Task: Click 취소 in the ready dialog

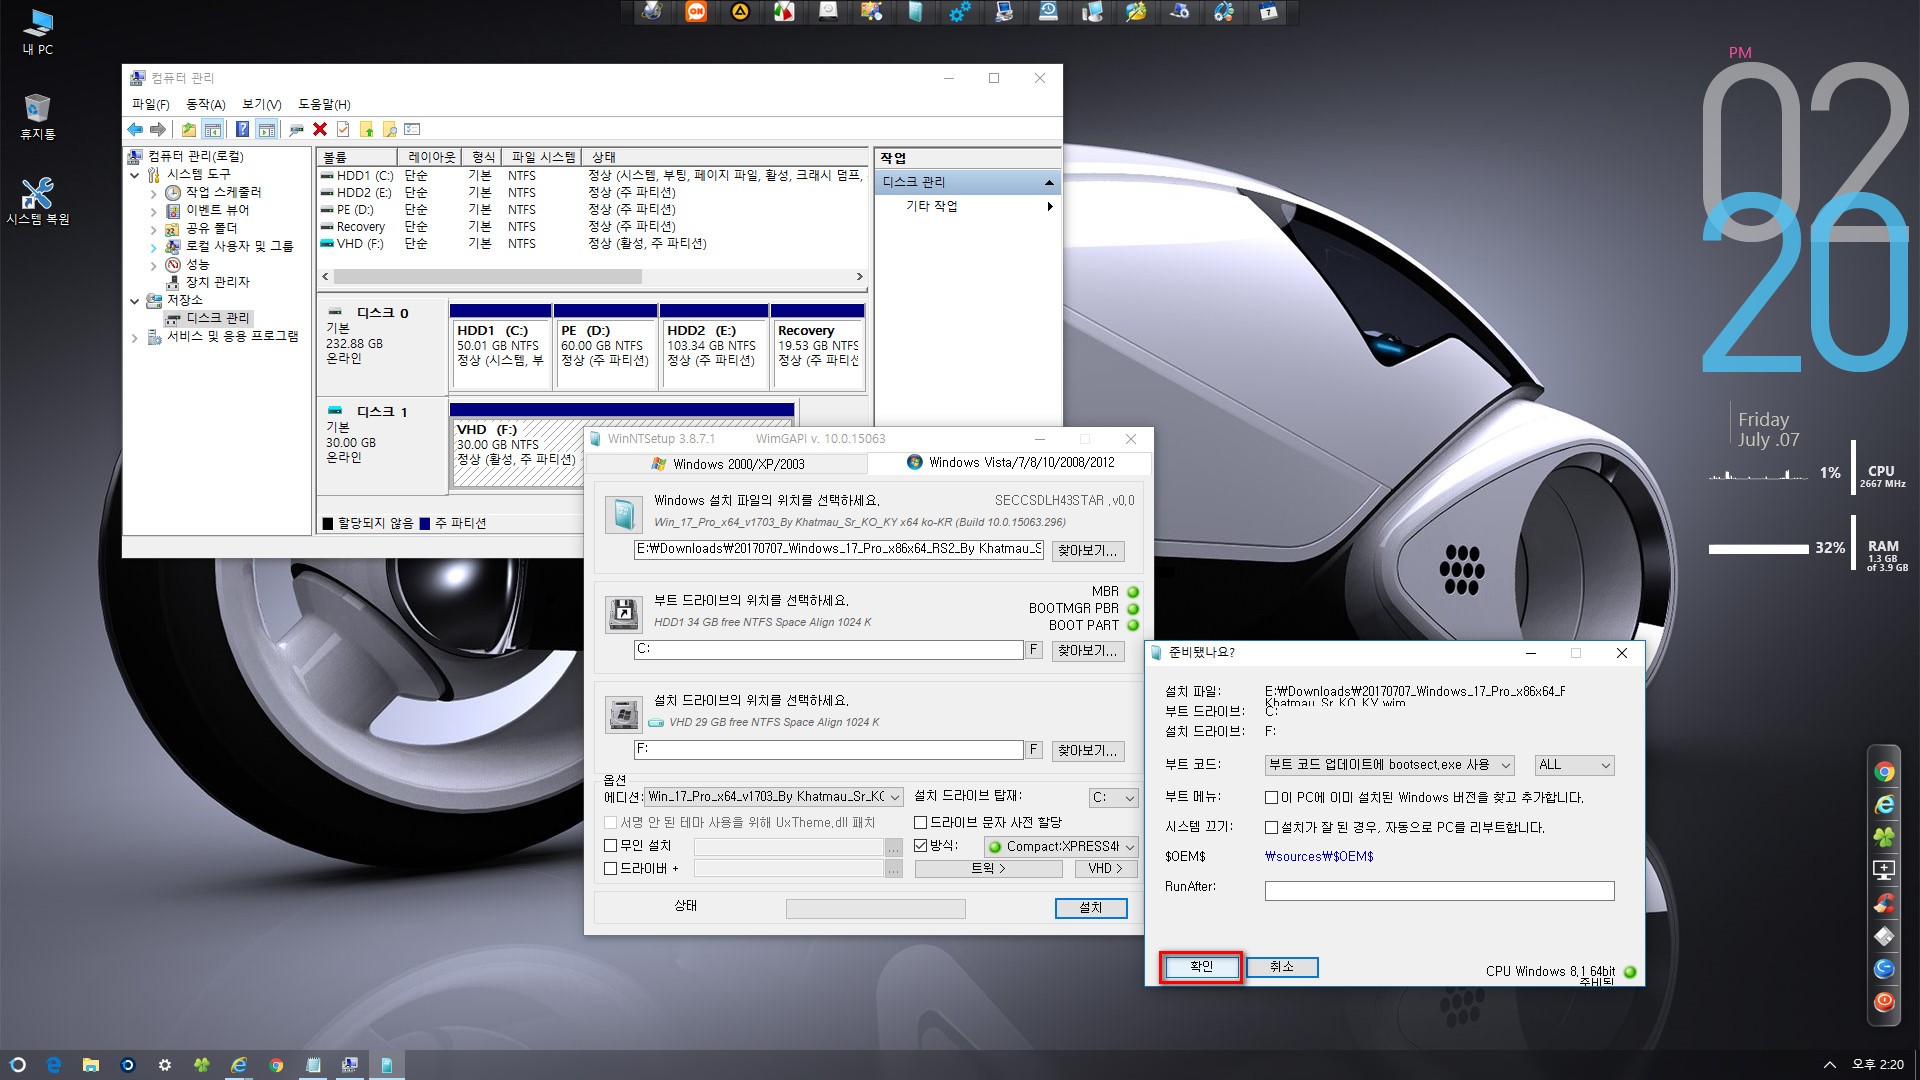Action: click(x=1282, y=967)
